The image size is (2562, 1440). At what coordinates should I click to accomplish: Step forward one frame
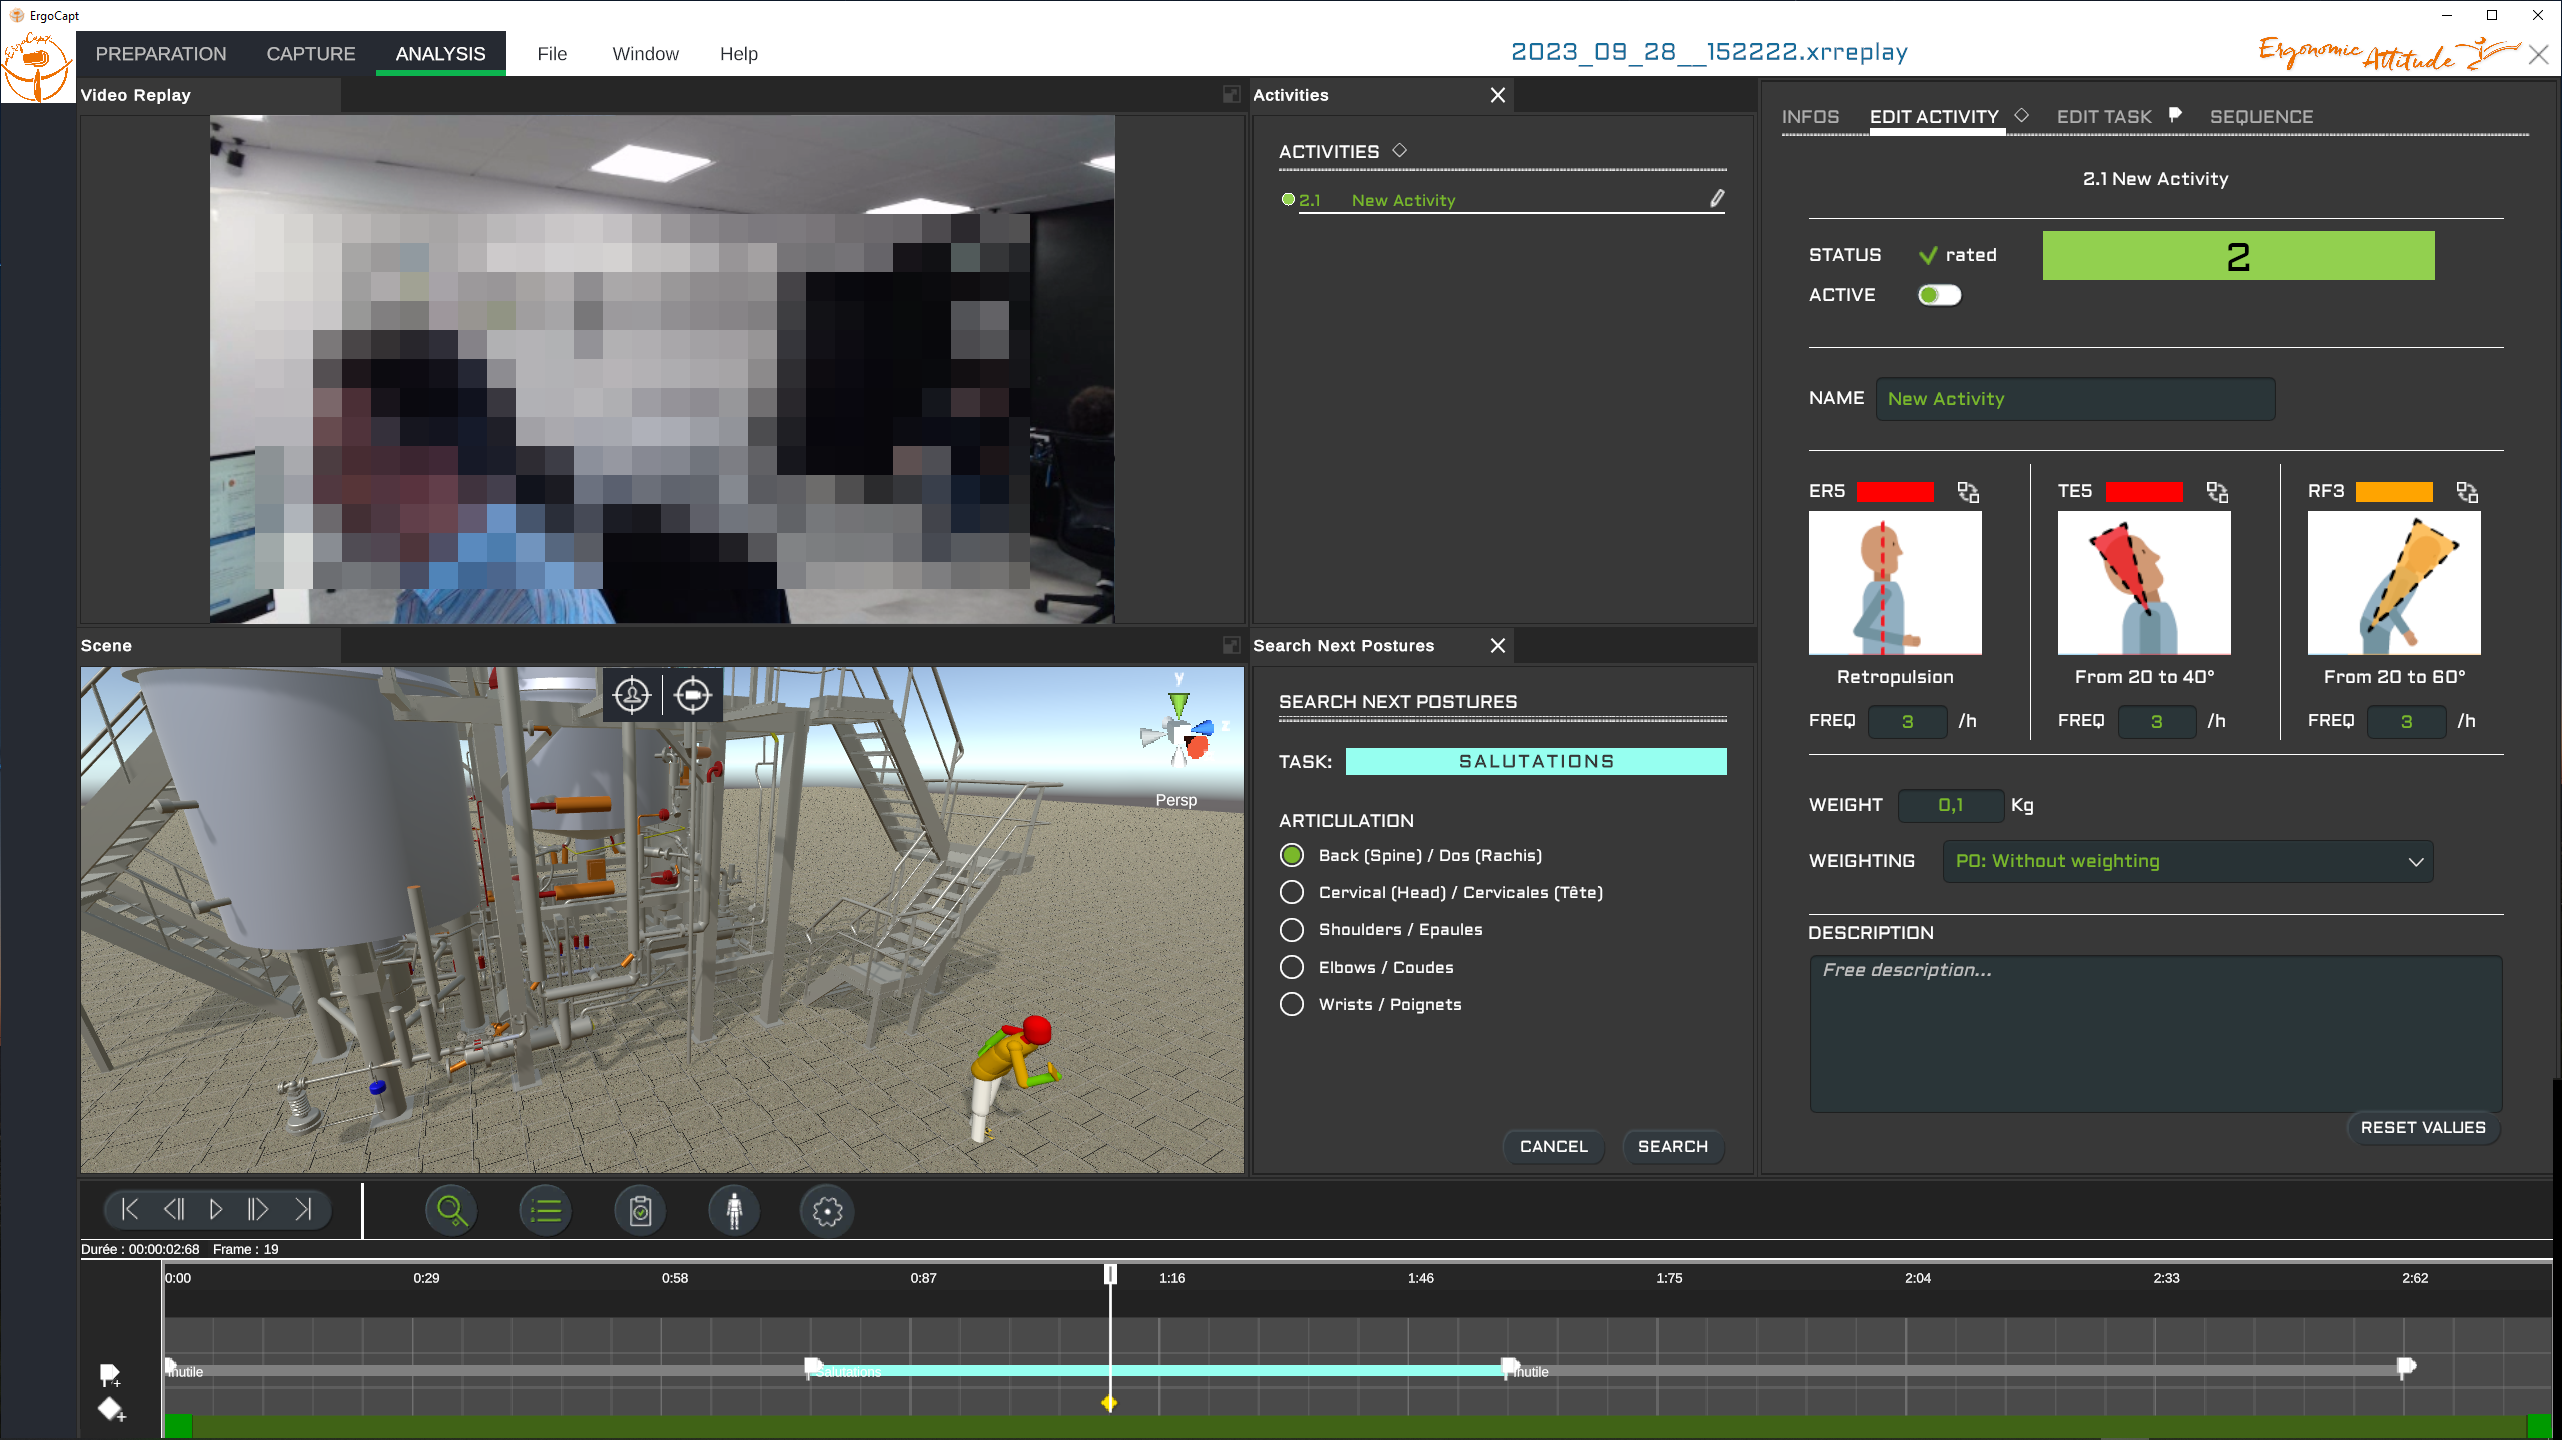(258, 1210)
